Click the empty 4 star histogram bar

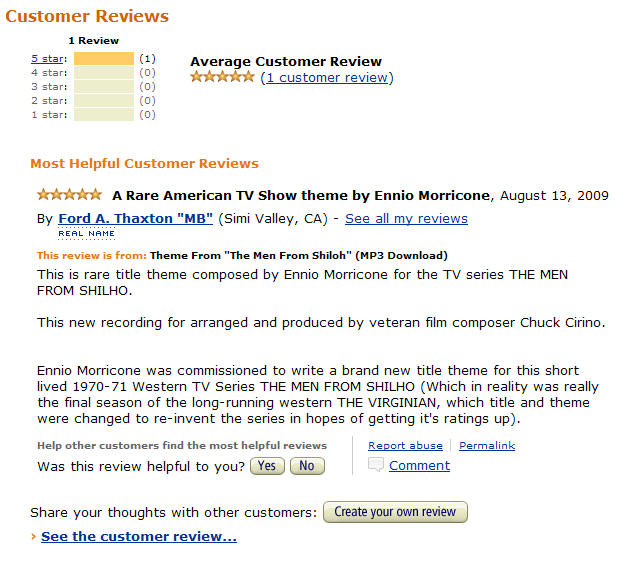pos(104,73)
